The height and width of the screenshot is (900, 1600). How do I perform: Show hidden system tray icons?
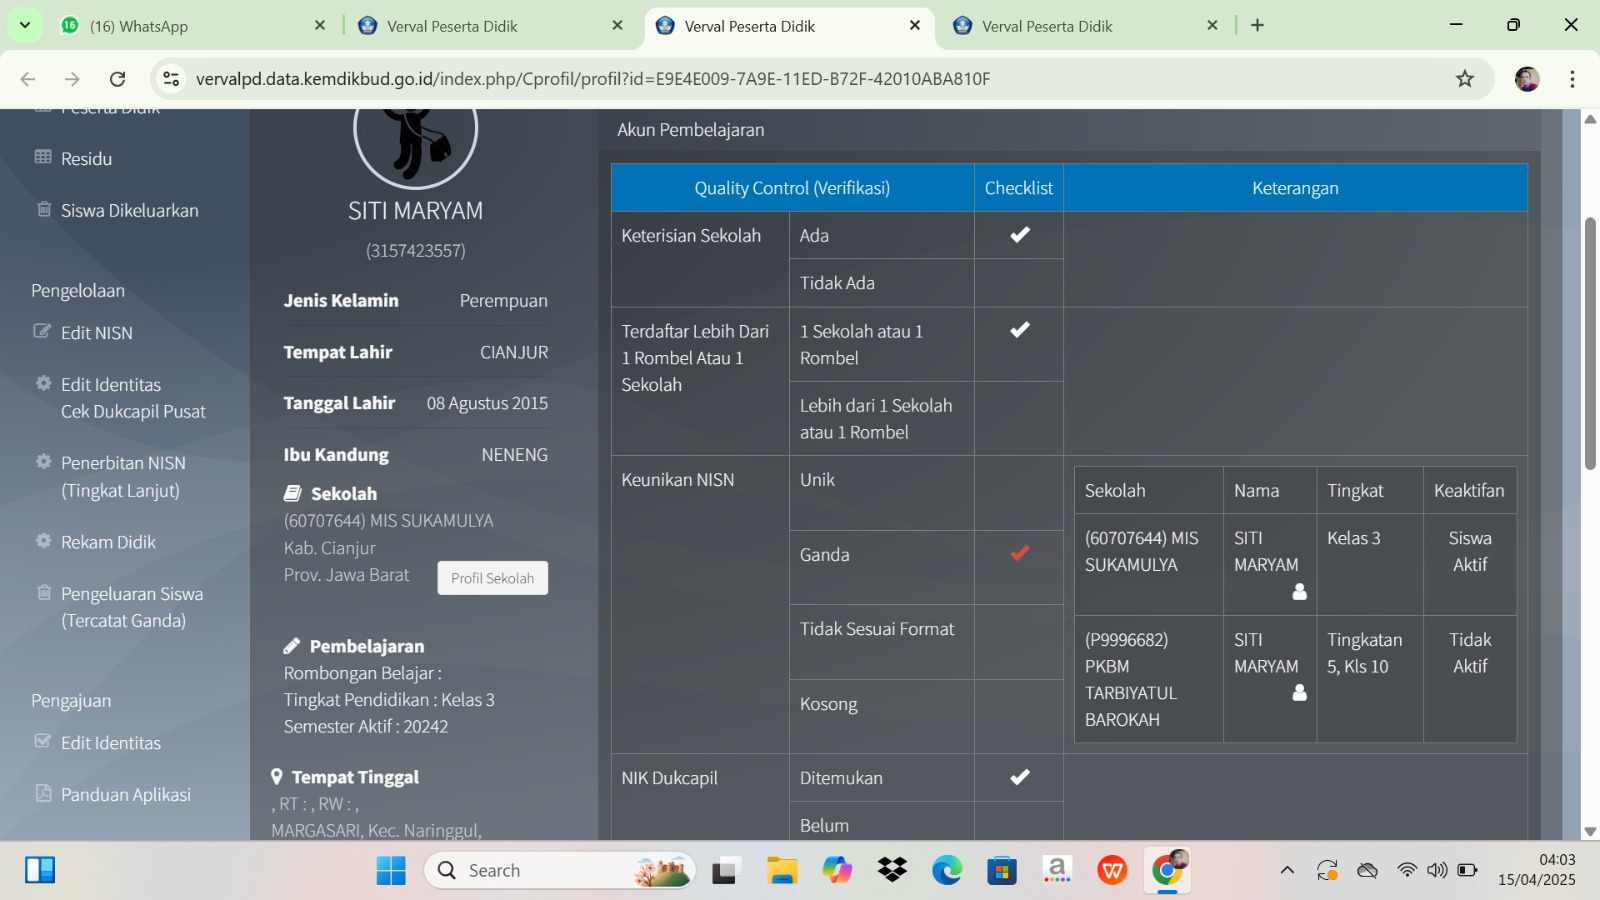click(1287, 870)
